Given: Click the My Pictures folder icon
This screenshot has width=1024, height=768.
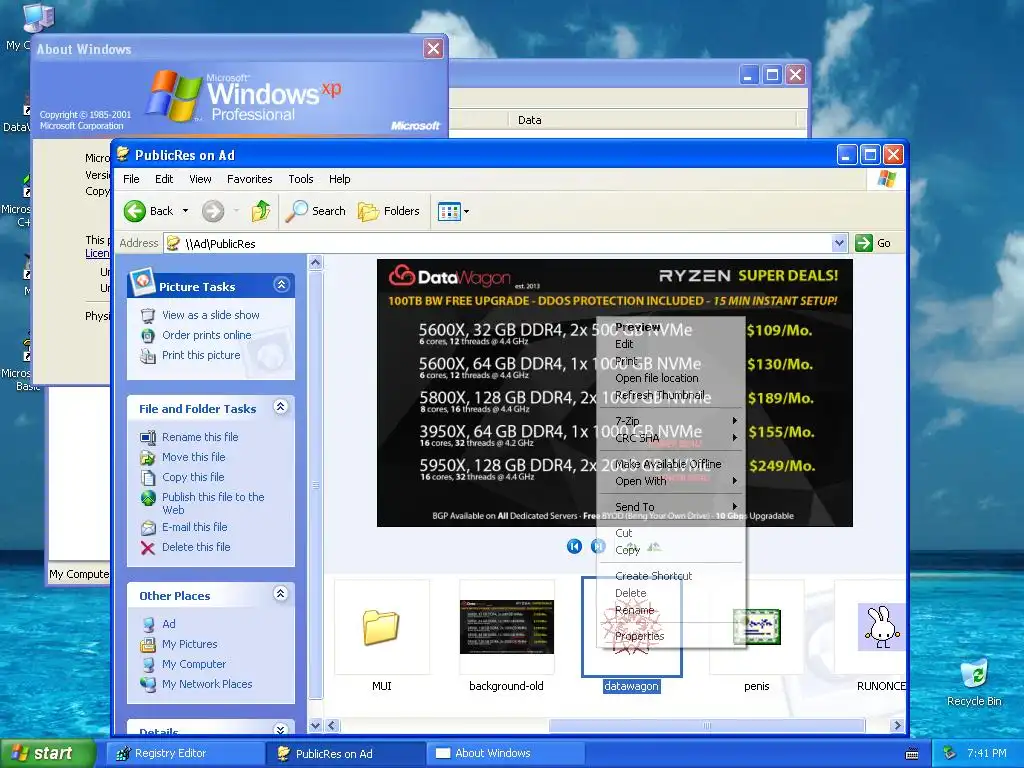Looking at the screenshot, I should [148, 645].
